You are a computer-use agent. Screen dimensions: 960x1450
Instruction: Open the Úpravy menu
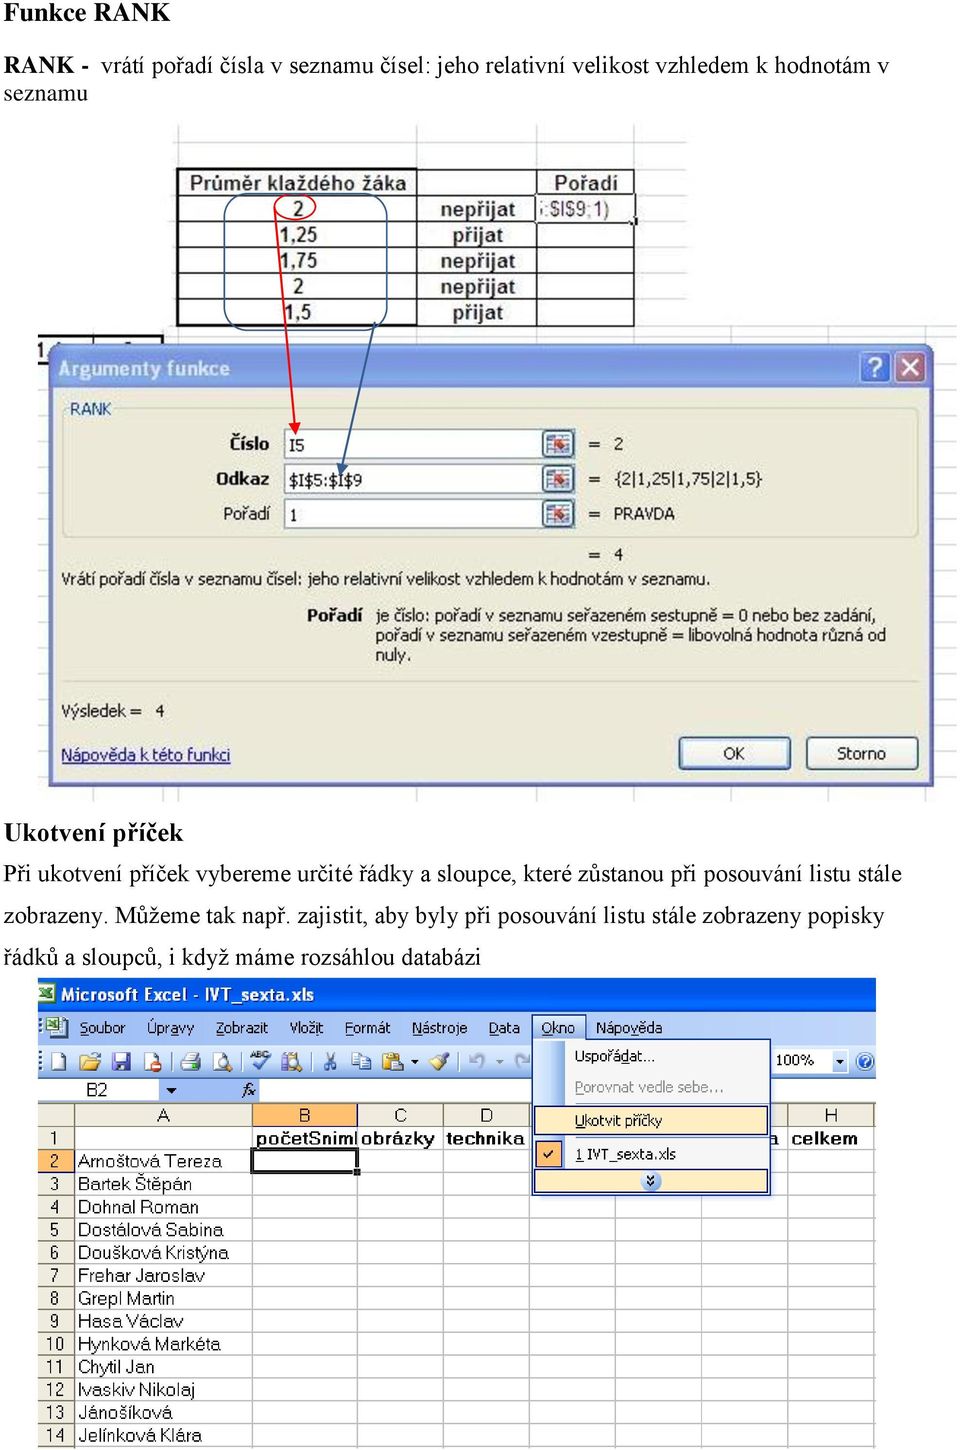point(170,1028)
